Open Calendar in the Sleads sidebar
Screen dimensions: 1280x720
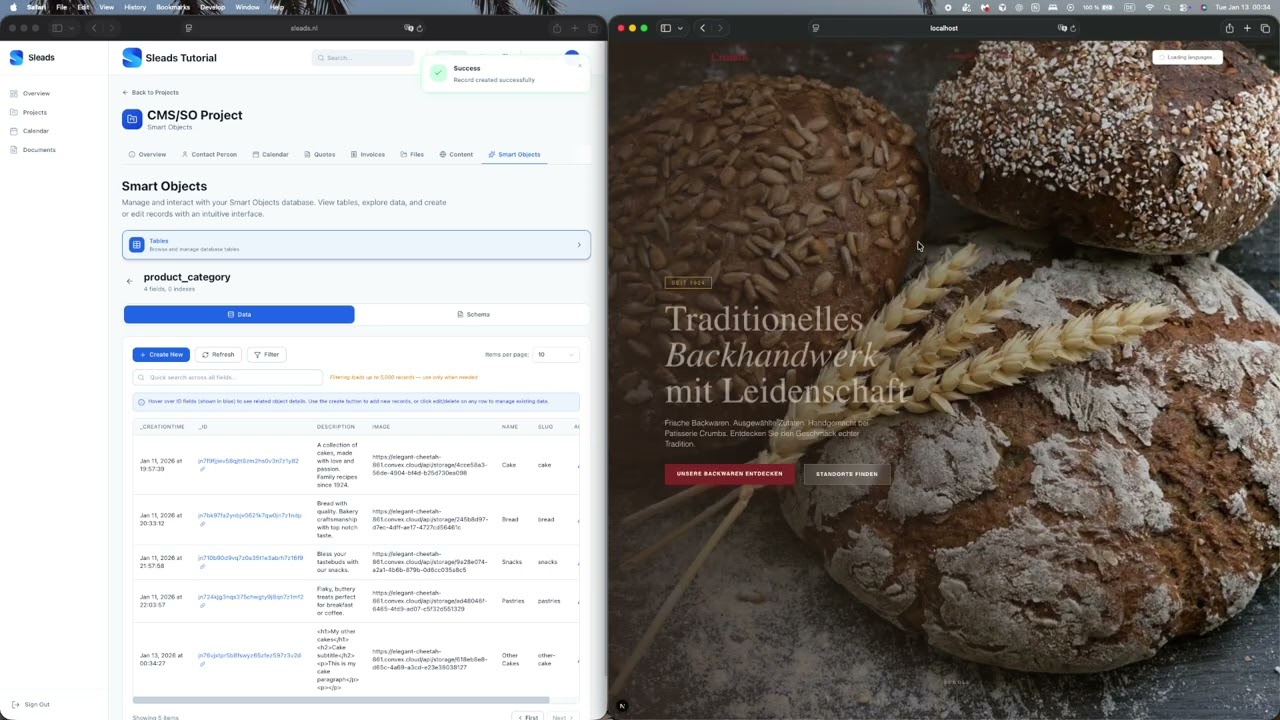tap(30, 131)
